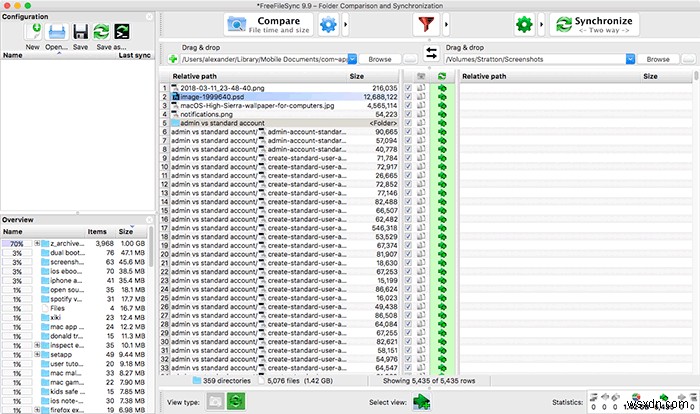Click the New configuration icon
Viewport: 700px width, 414px height.
(33, 32)
